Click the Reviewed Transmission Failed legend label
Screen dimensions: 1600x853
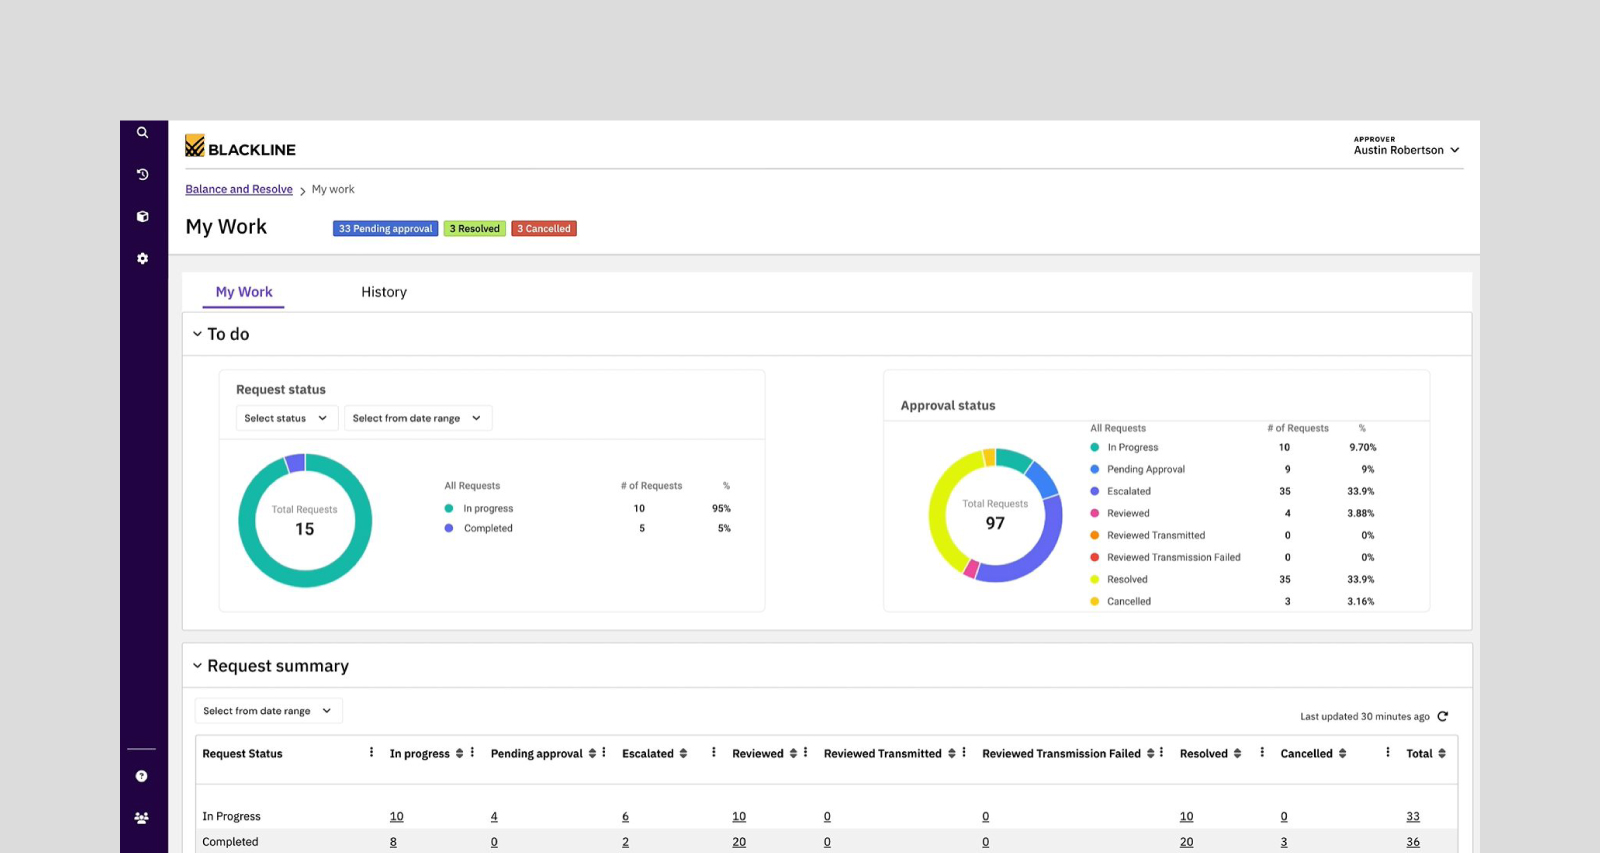[x=1174, y=557]
